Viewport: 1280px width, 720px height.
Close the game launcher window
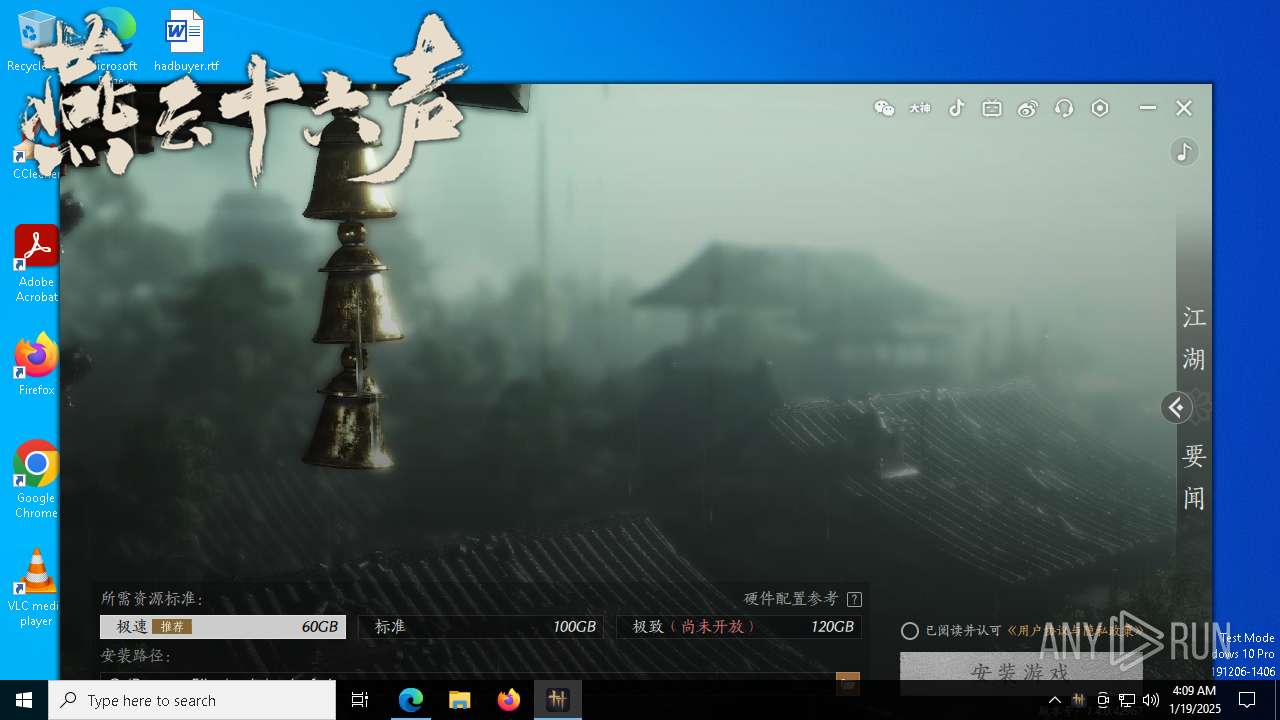[1184, 108]
